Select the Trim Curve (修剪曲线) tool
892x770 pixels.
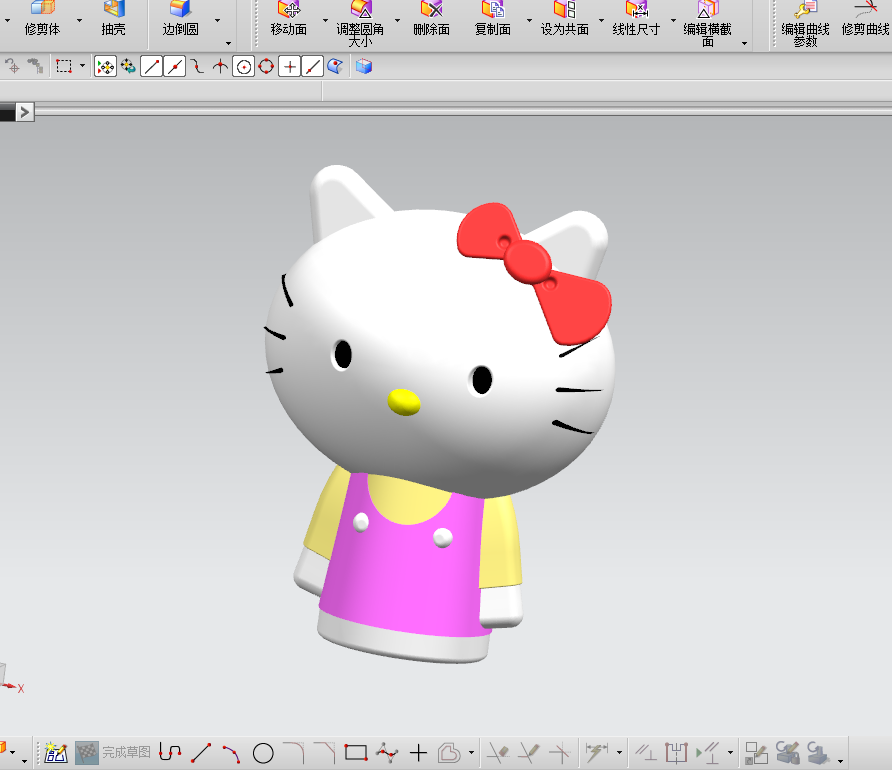tap(865, 18)
